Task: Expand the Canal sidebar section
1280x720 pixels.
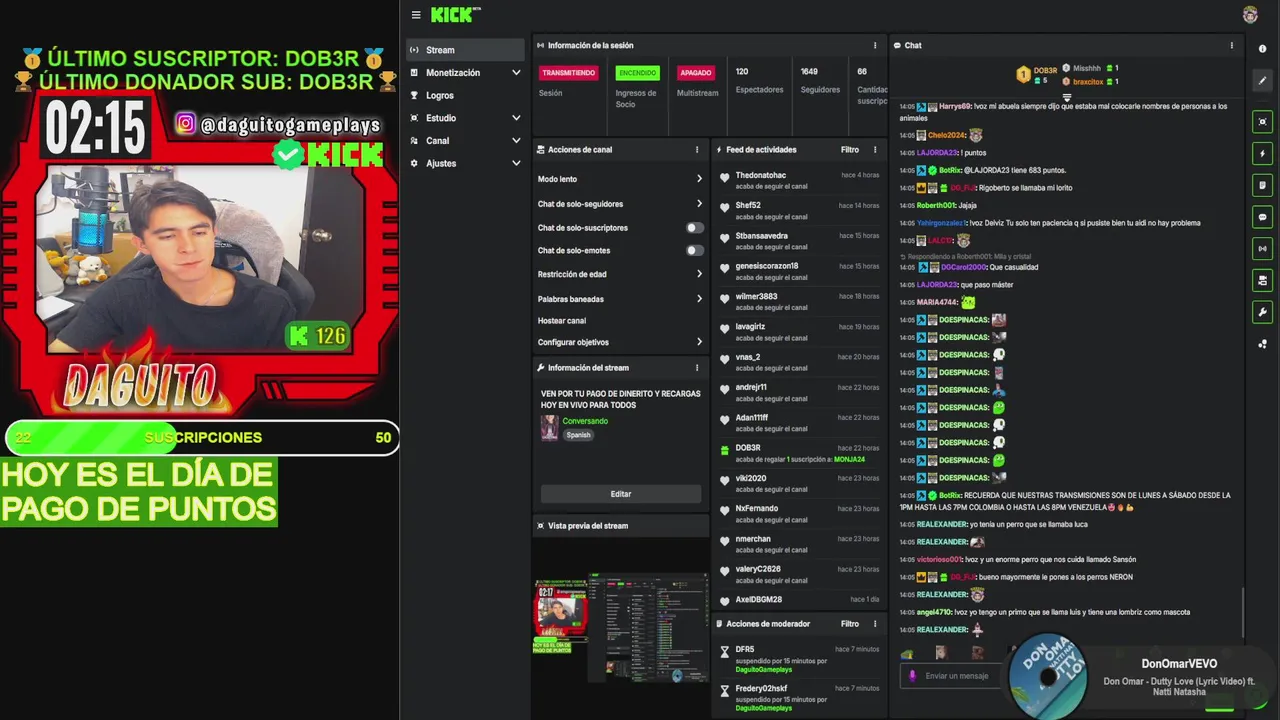Action: 516,141
